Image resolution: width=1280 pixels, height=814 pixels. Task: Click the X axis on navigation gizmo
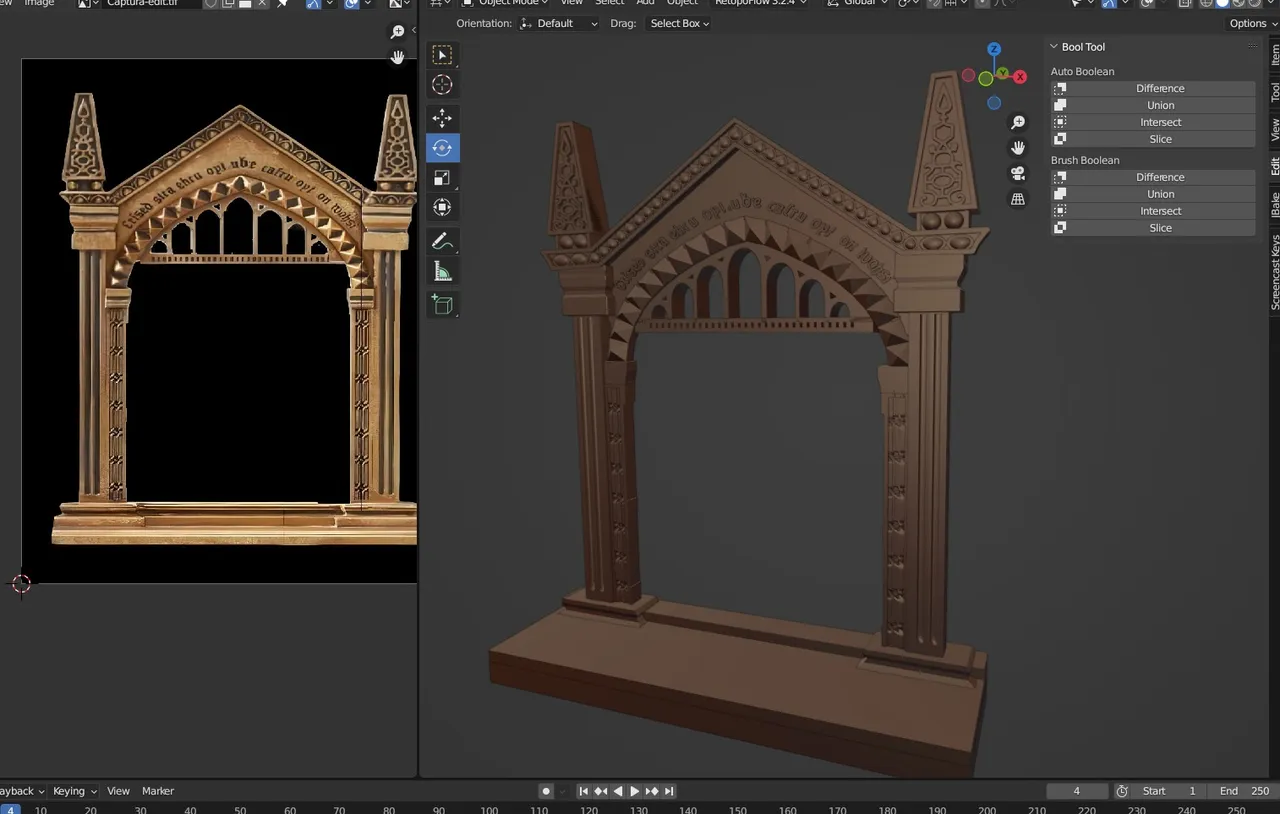point(1020,76)
